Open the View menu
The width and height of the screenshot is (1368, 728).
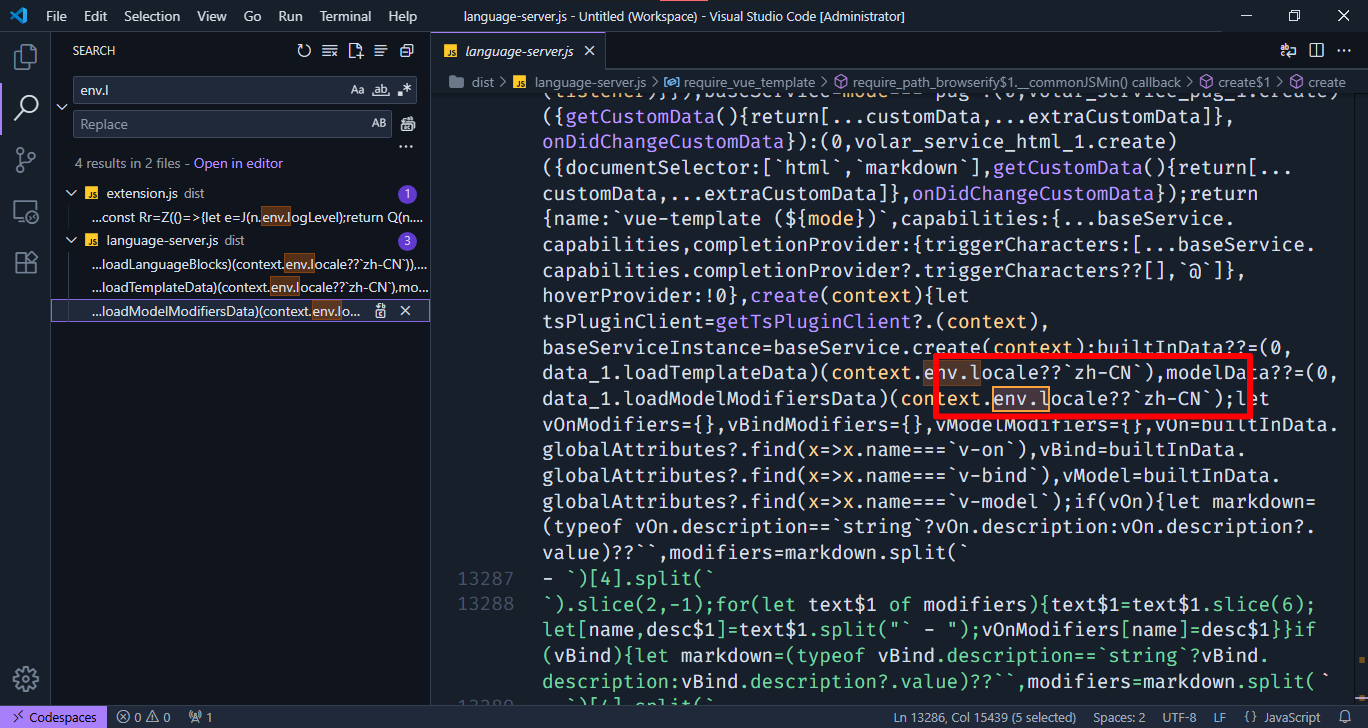point(212,16)
